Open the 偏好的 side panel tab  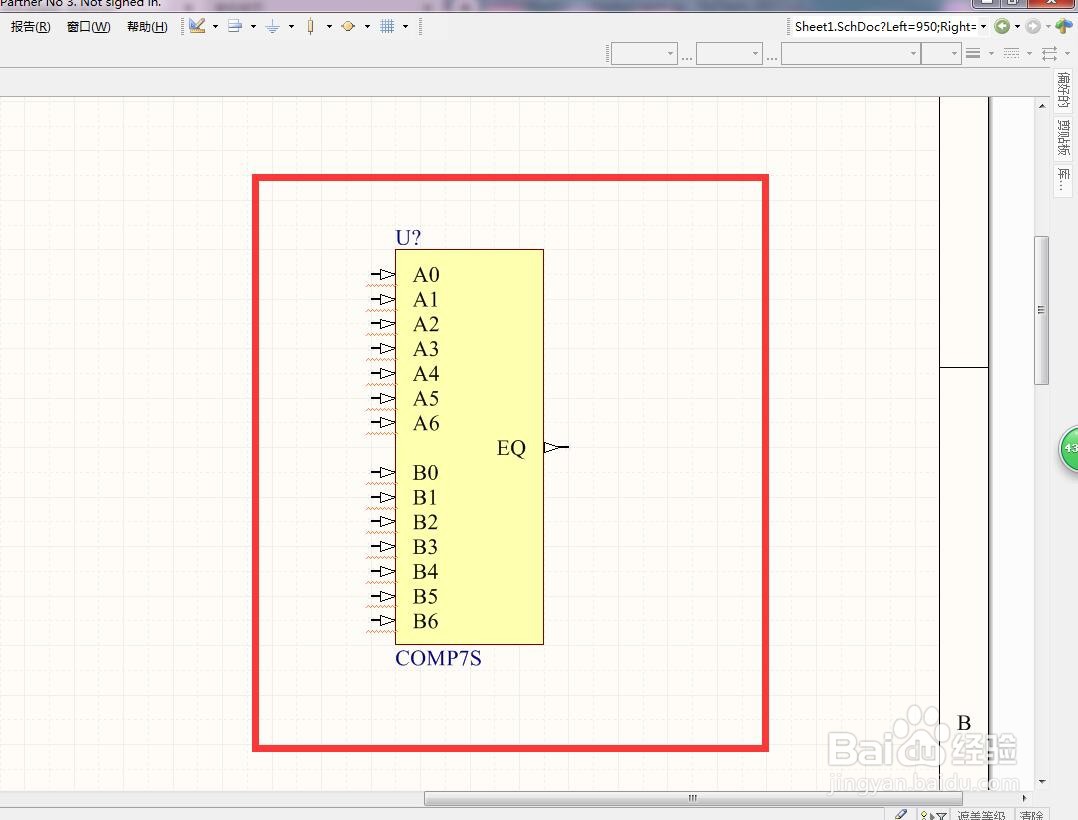(1064, 90)
